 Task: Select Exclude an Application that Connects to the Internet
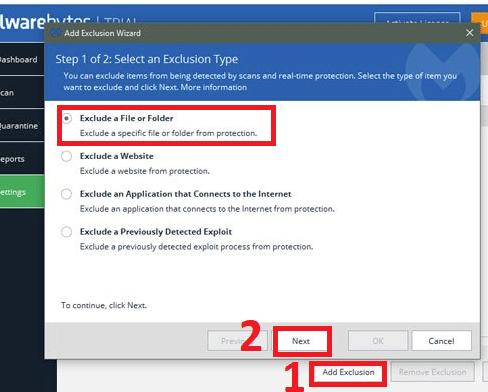(67, 194)
